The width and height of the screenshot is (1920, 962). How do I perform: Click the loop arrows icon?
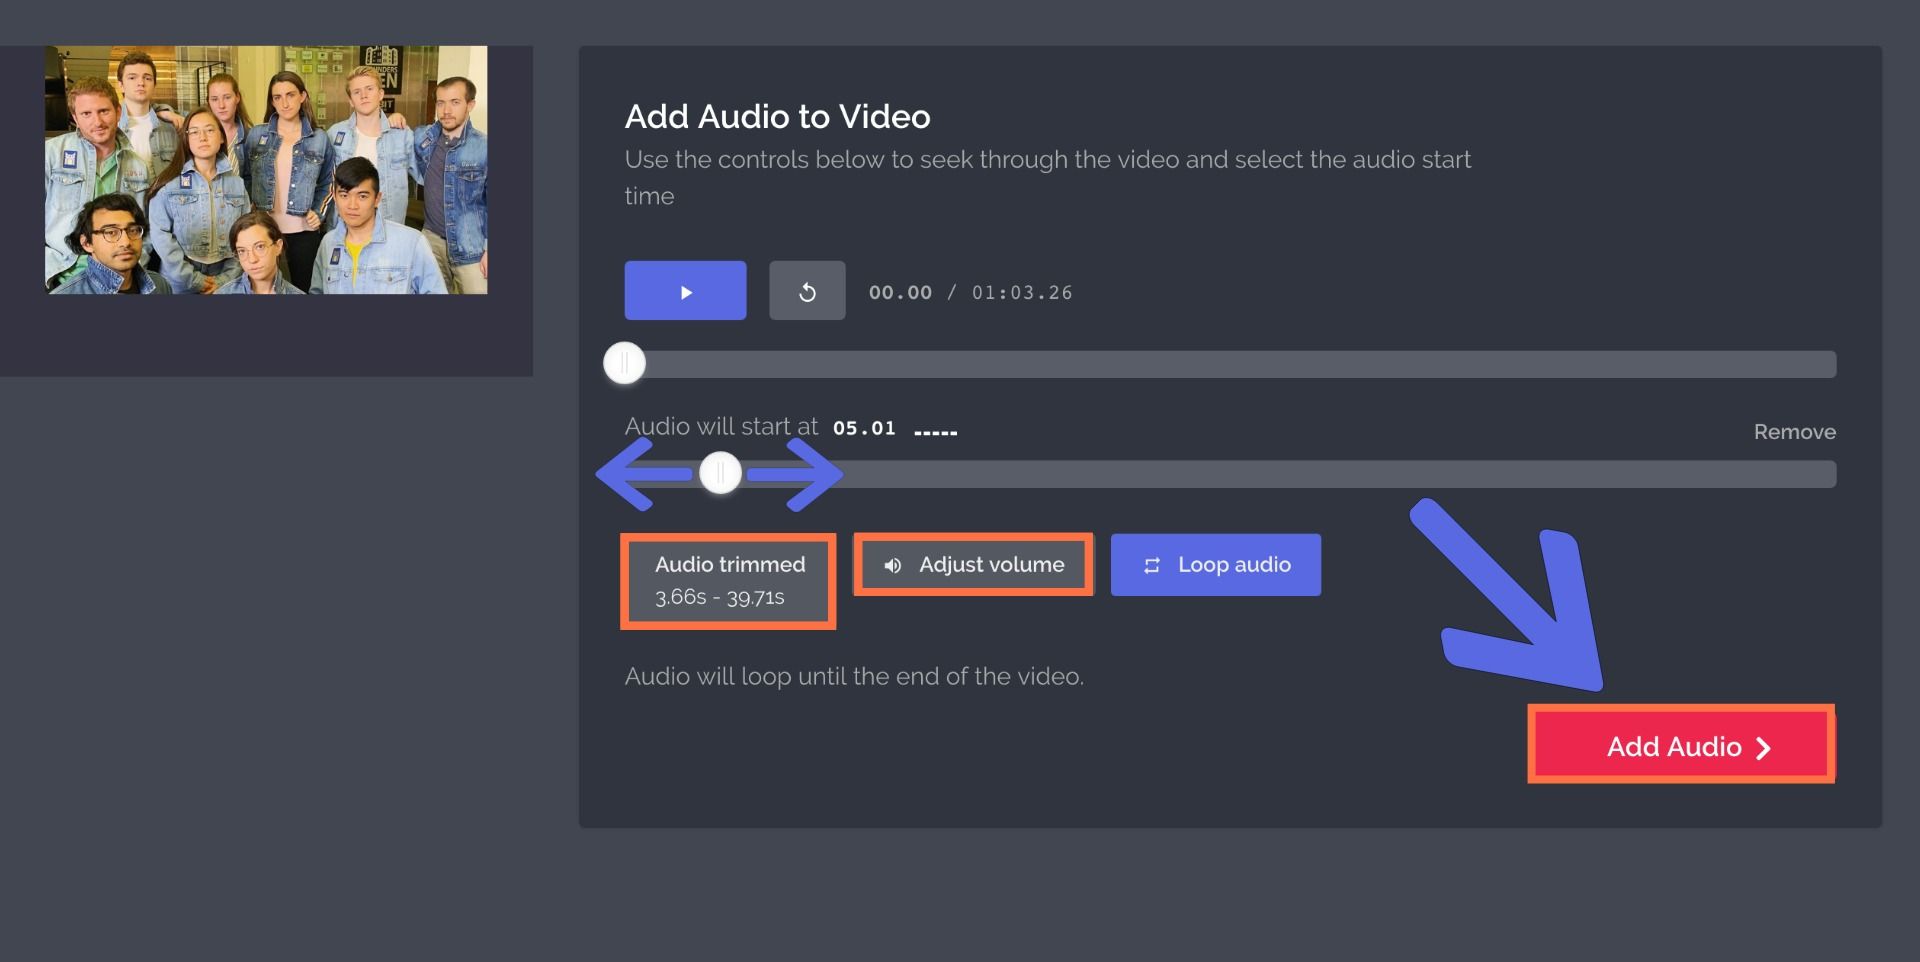[x=1152, y=566]
